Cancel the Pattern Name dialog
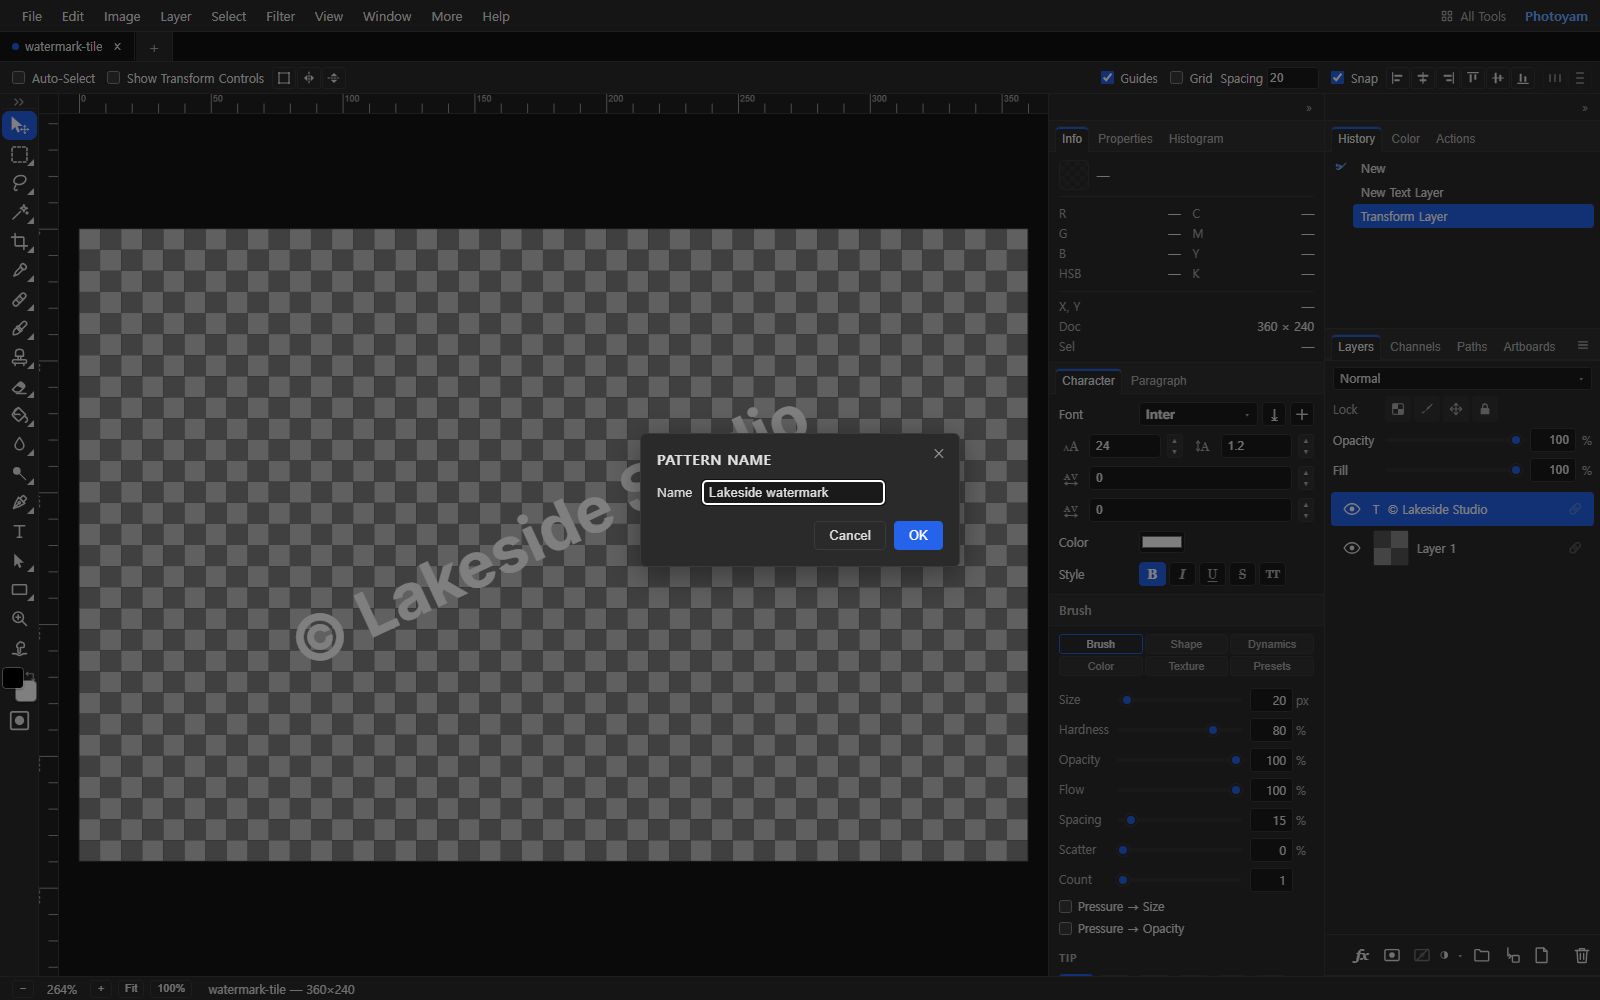The image size is (1600, 1000). click(x=850, y=535)
